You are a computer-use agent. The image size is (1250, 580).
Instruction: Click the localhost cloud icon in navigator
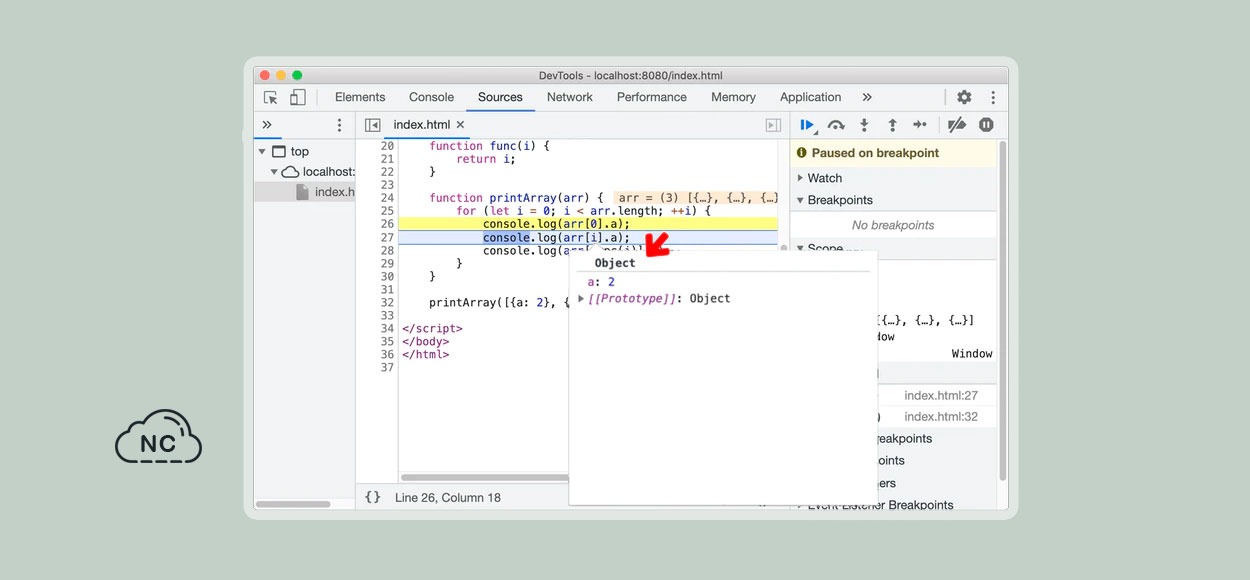click(290, 172)
